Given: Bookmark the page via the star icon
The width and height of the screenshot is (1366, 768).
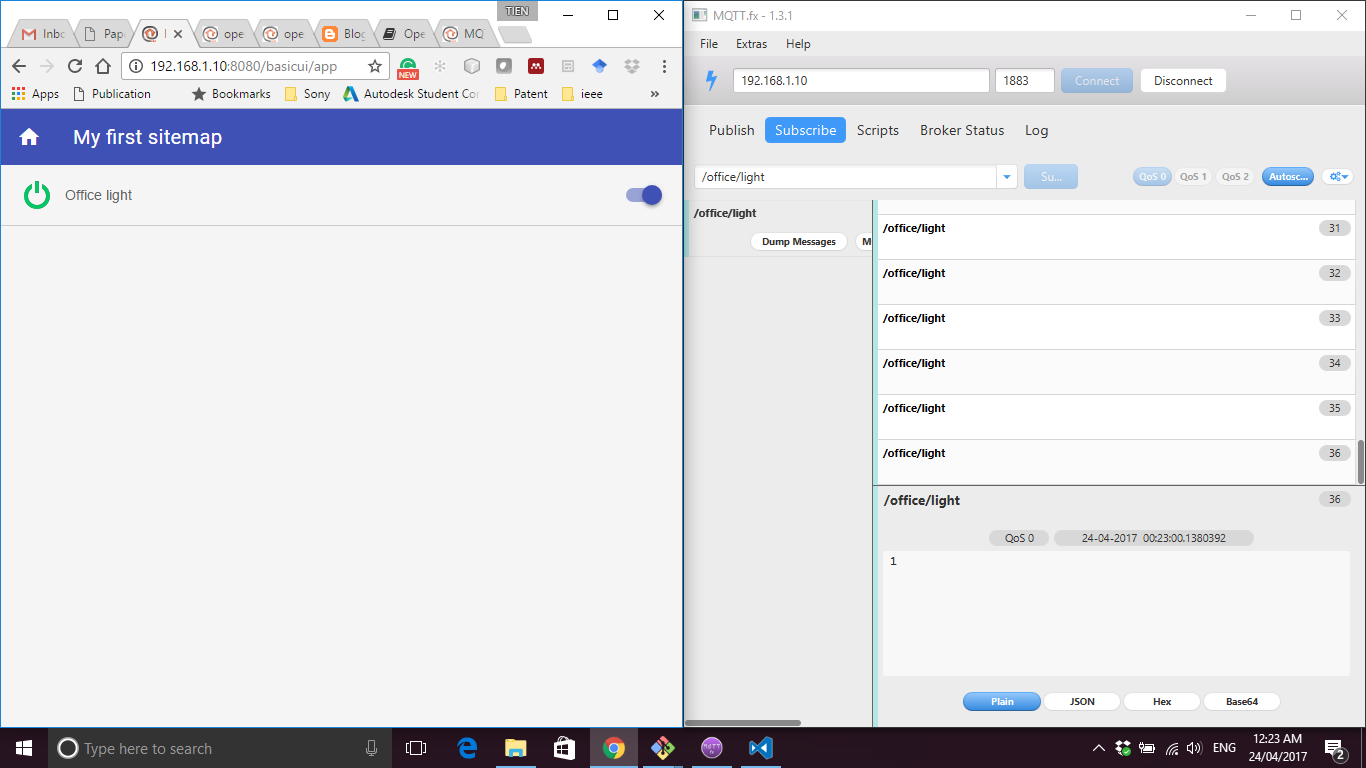Looking at the screenshot, I should tap(372, 66).
